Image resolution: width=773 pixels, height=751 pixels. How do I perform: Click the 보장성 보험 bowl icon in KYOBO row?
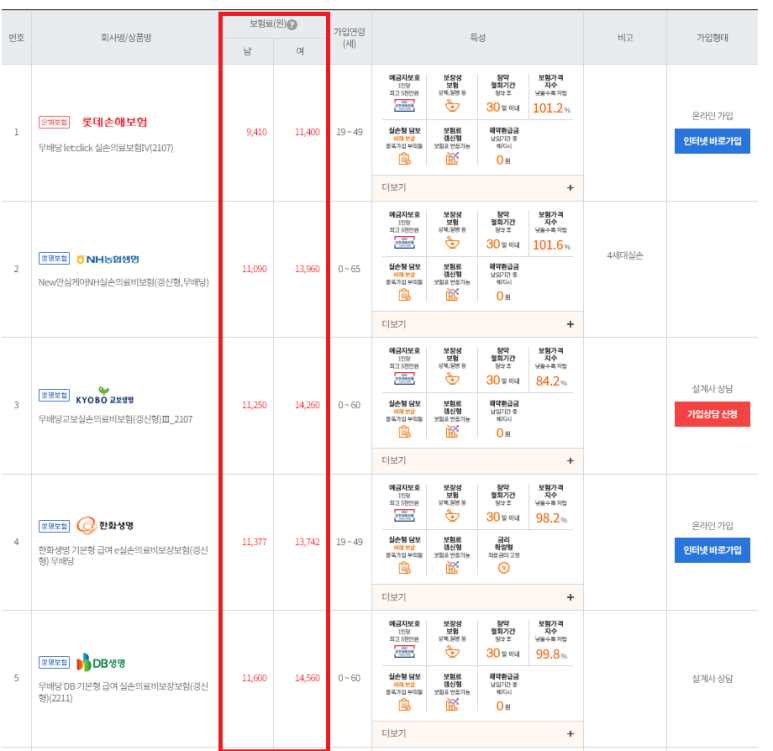coord(452,379)
